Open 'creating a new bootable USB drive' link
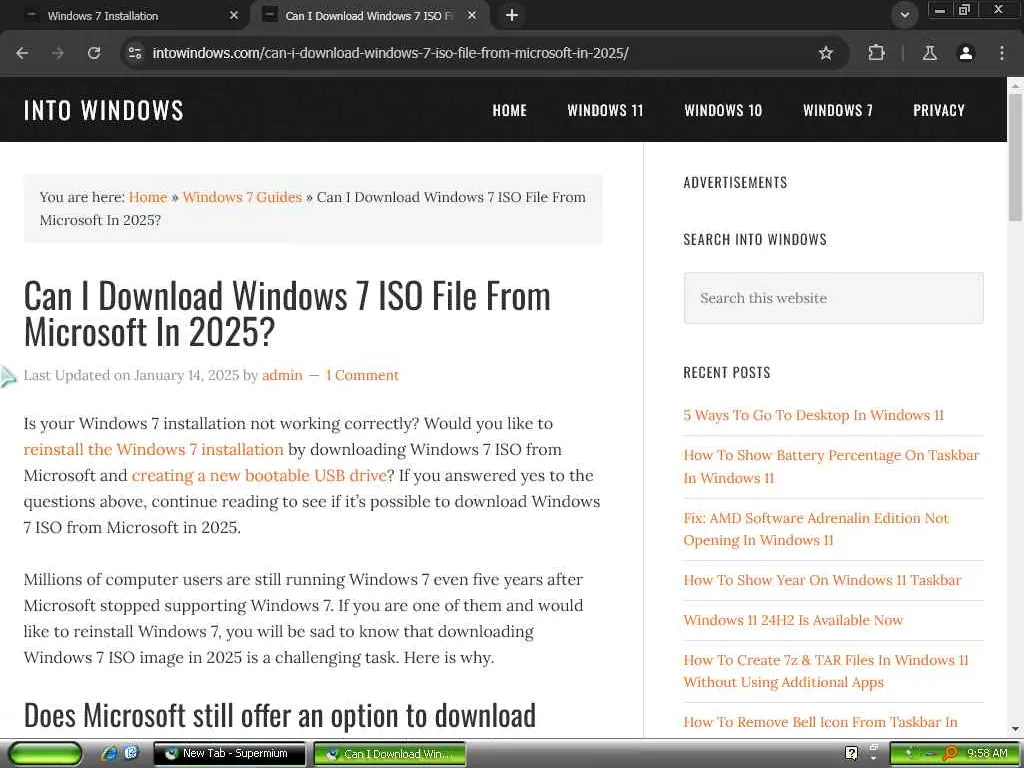Screen dimensions: 1024x768 259,475
